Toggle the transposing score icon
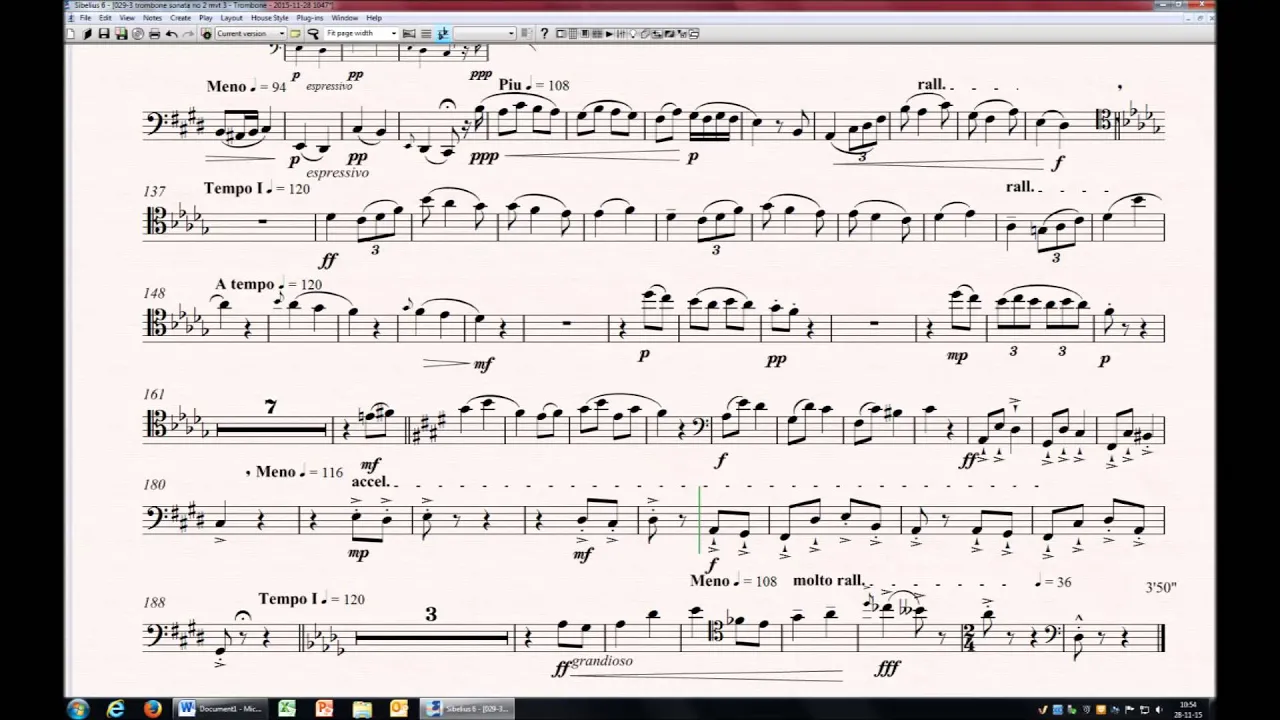This screenshot has width=1280, height=720. click(443, 33)
